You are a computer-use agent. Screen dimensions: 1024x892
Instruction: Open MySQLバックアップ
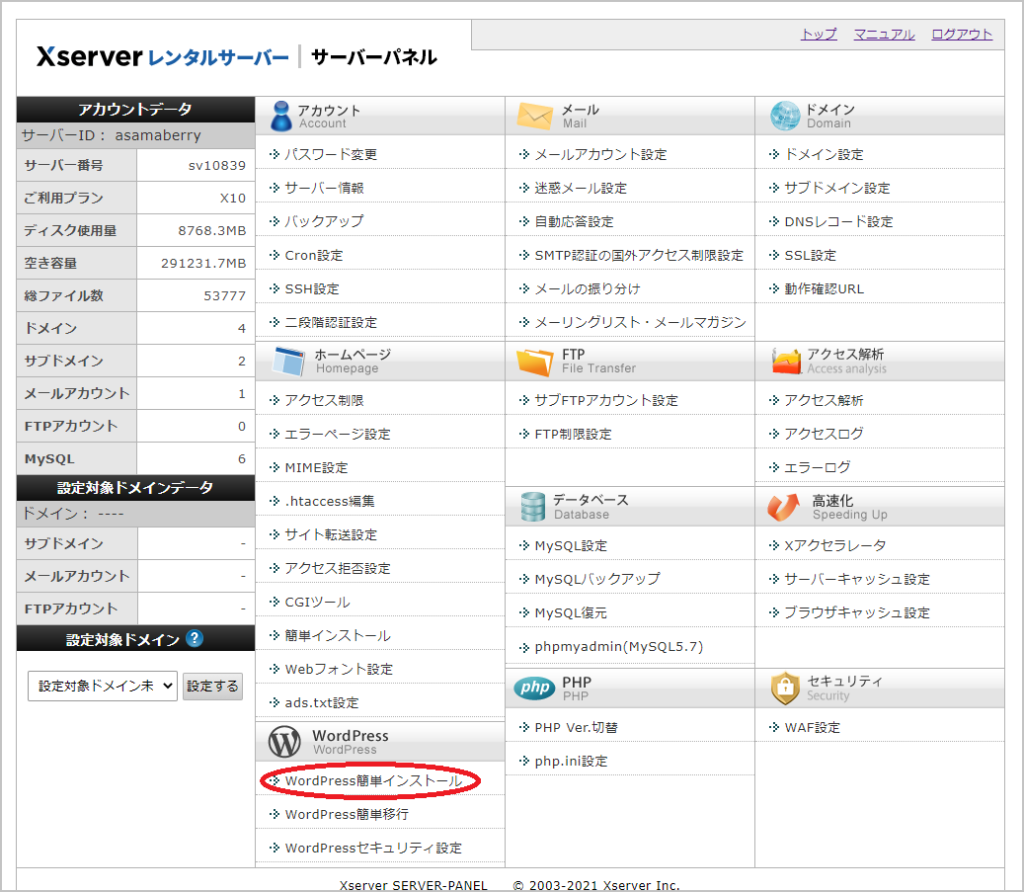click(598, 579)
